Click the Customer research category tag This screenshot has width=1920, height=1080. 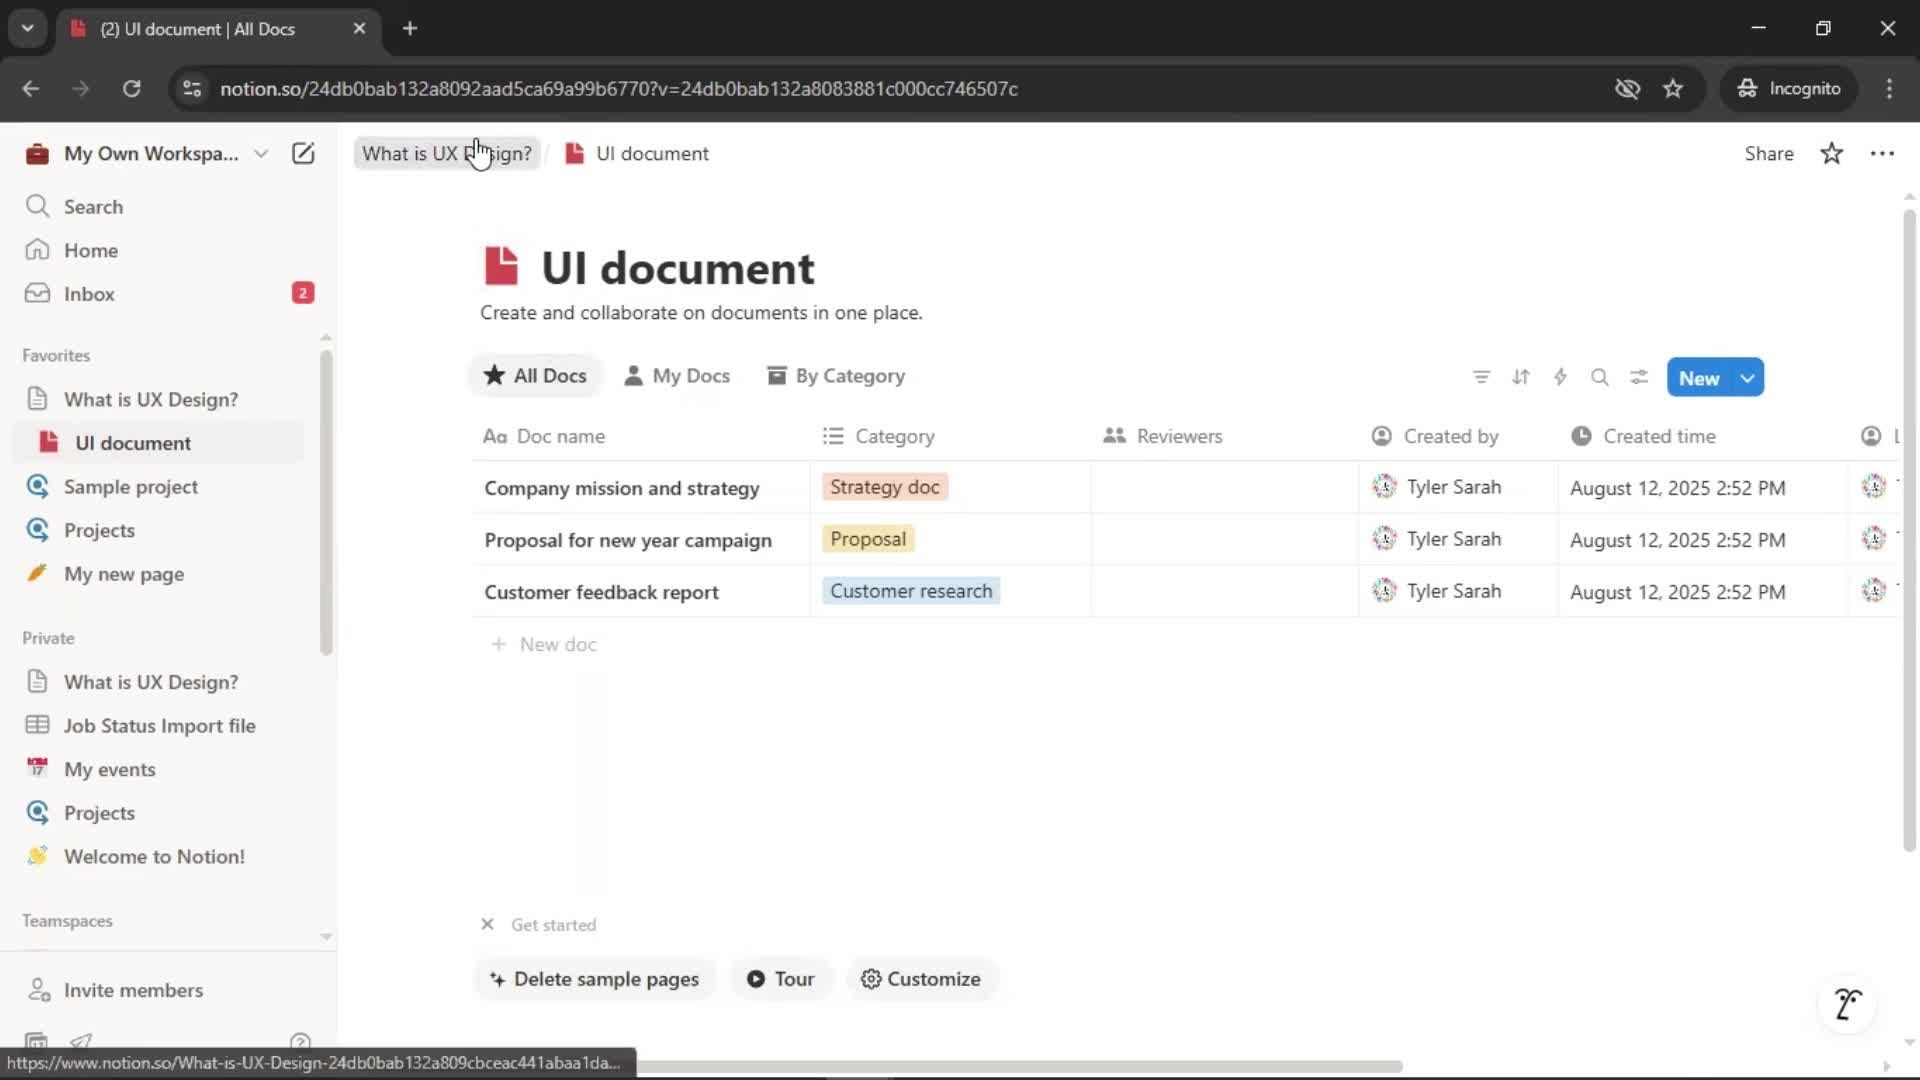click(911, 591)
